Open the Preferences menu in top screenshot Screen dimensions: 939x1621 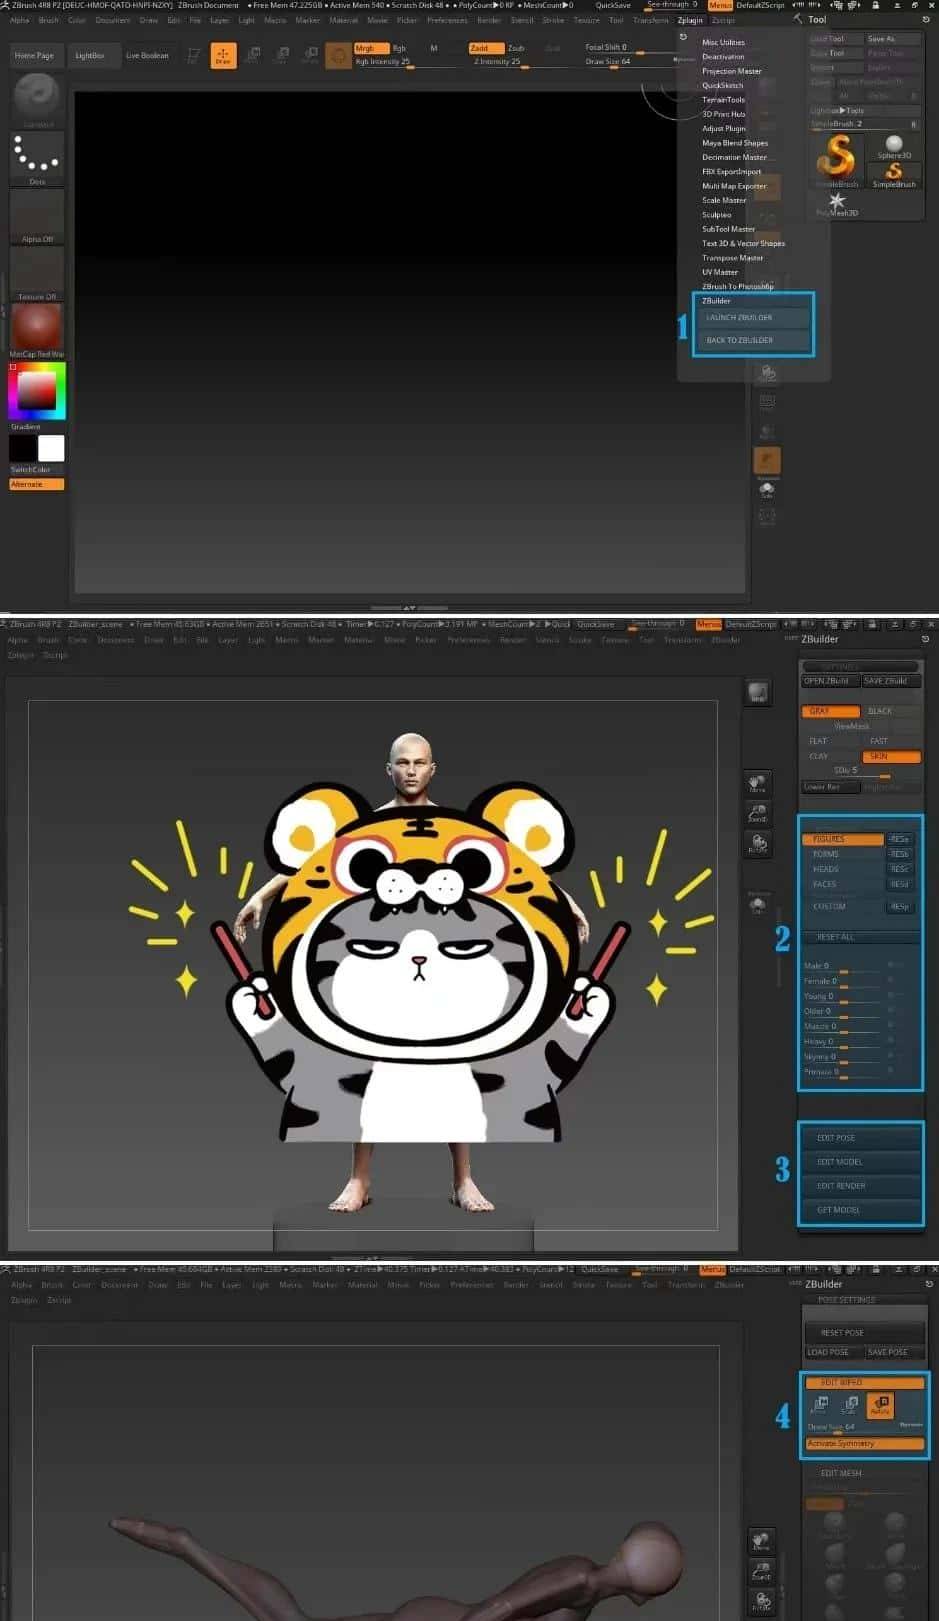tap(447, 20)
